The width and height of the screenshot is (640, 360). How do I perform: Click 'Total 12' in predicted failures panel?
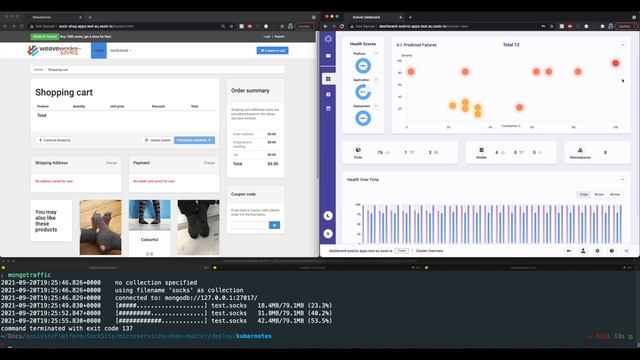point(511,45)
